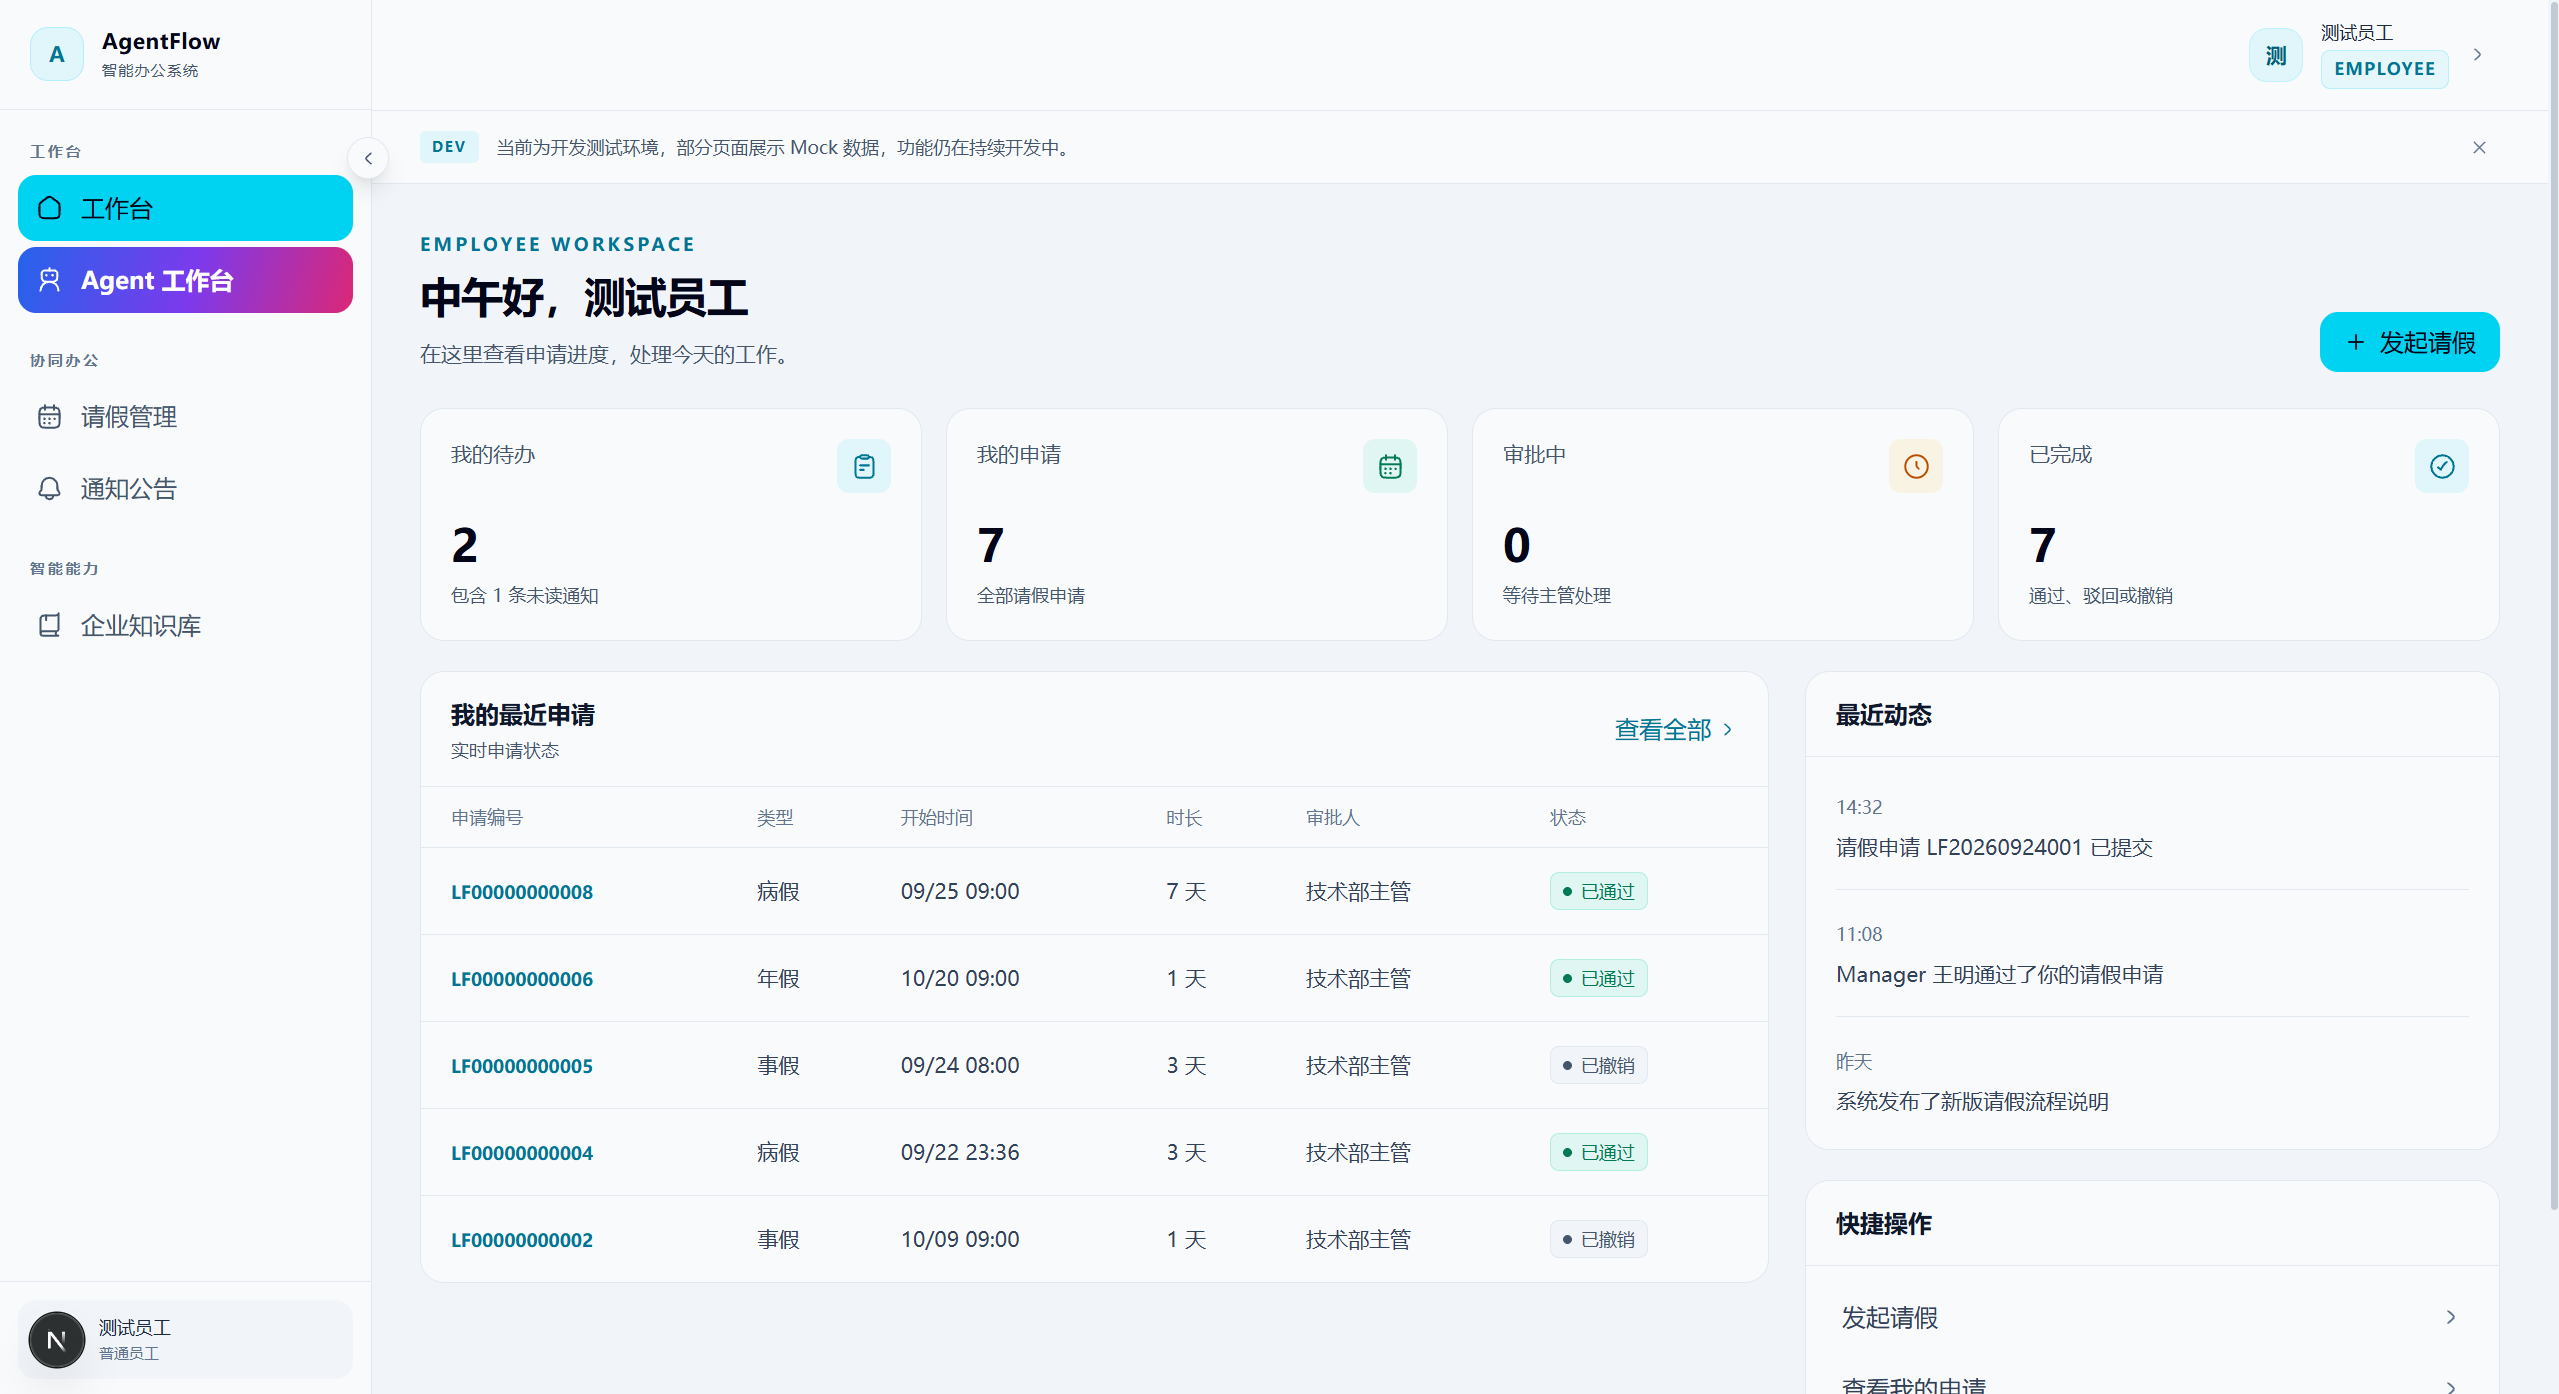
Task: Collapse the sidebar with the arrow button
Action: point(368,158)
